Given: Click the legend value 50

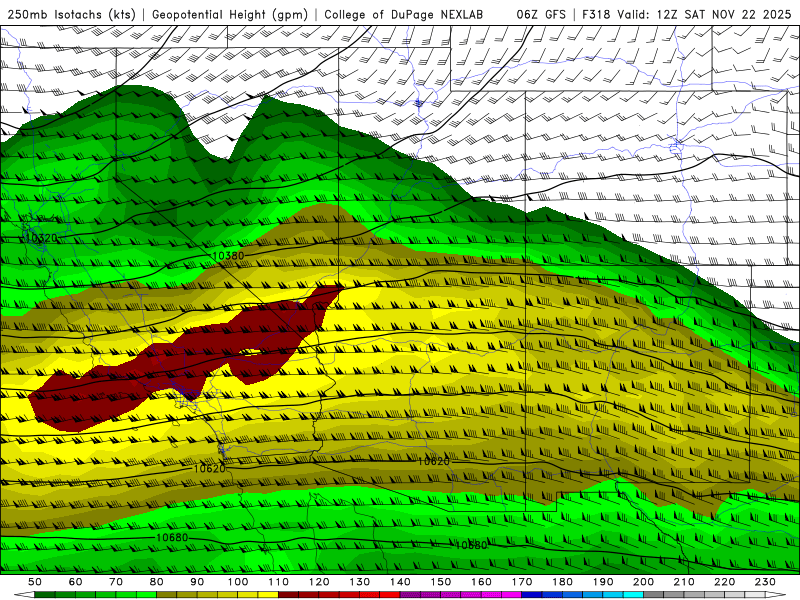Looking at the screenshot, I should (x=35, y=582).
